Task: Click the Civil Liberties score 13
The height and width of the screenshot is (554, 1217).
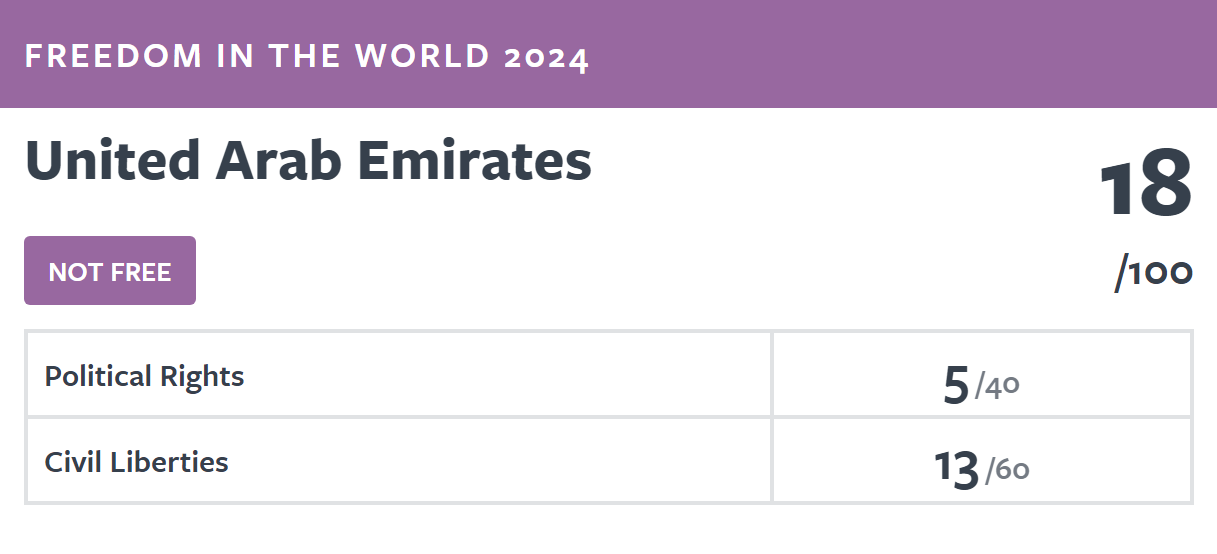Action: (957, 470)
